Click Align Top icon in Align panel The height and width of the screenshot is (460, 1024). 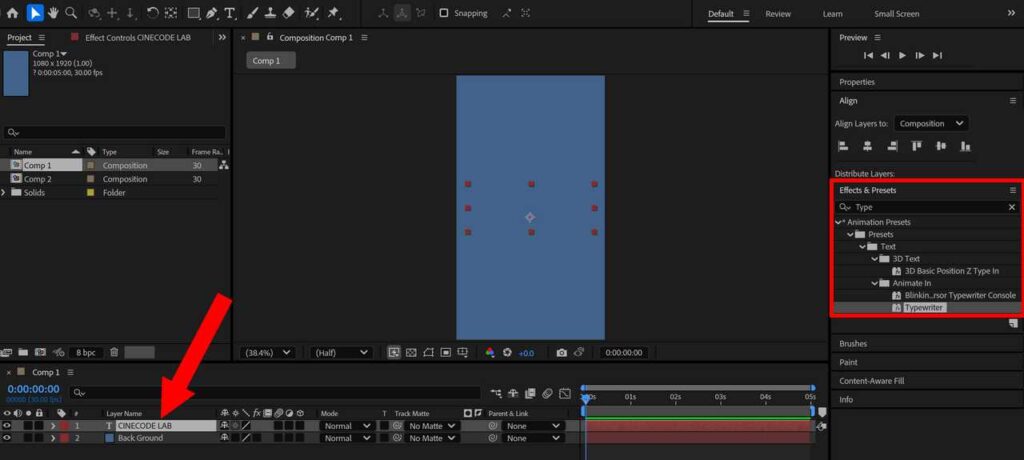click(917, 146)
